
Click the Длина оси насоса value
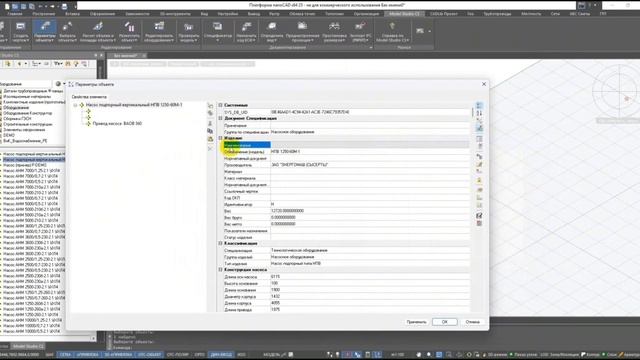370,277
